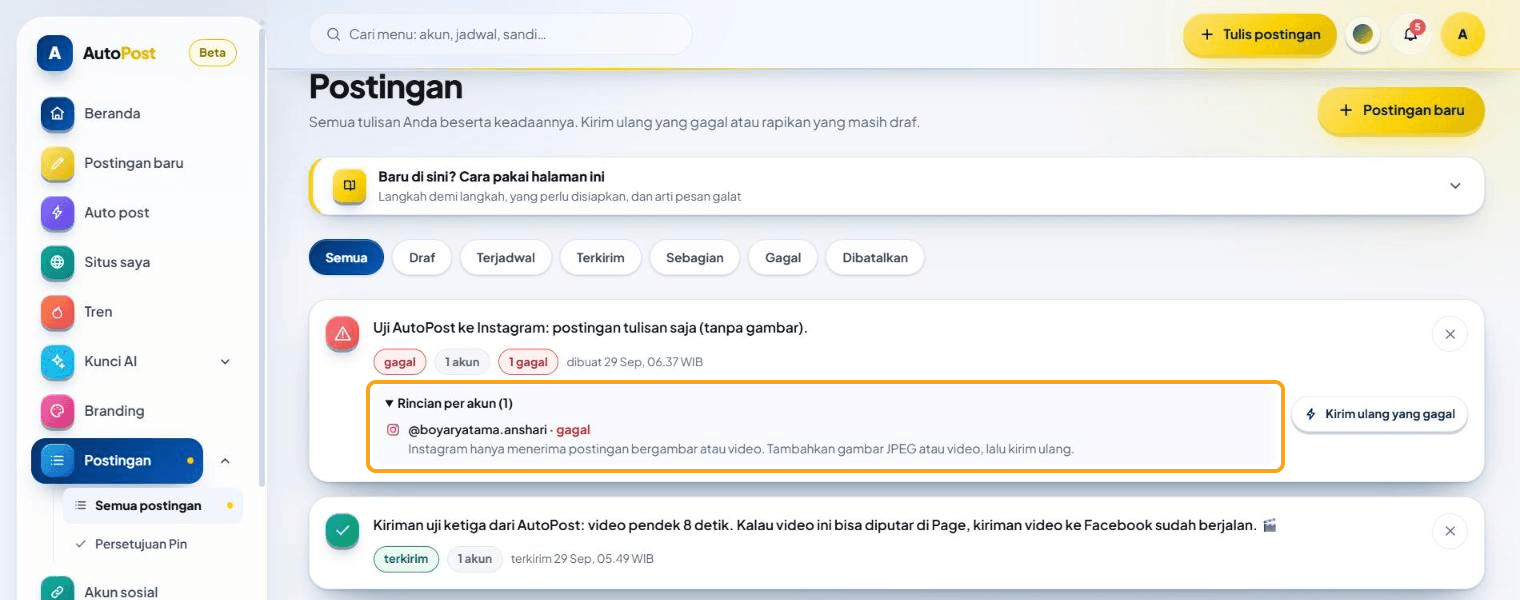Click the Instagram icon beside @boyaryatama.anshari

tap(393, 430)
